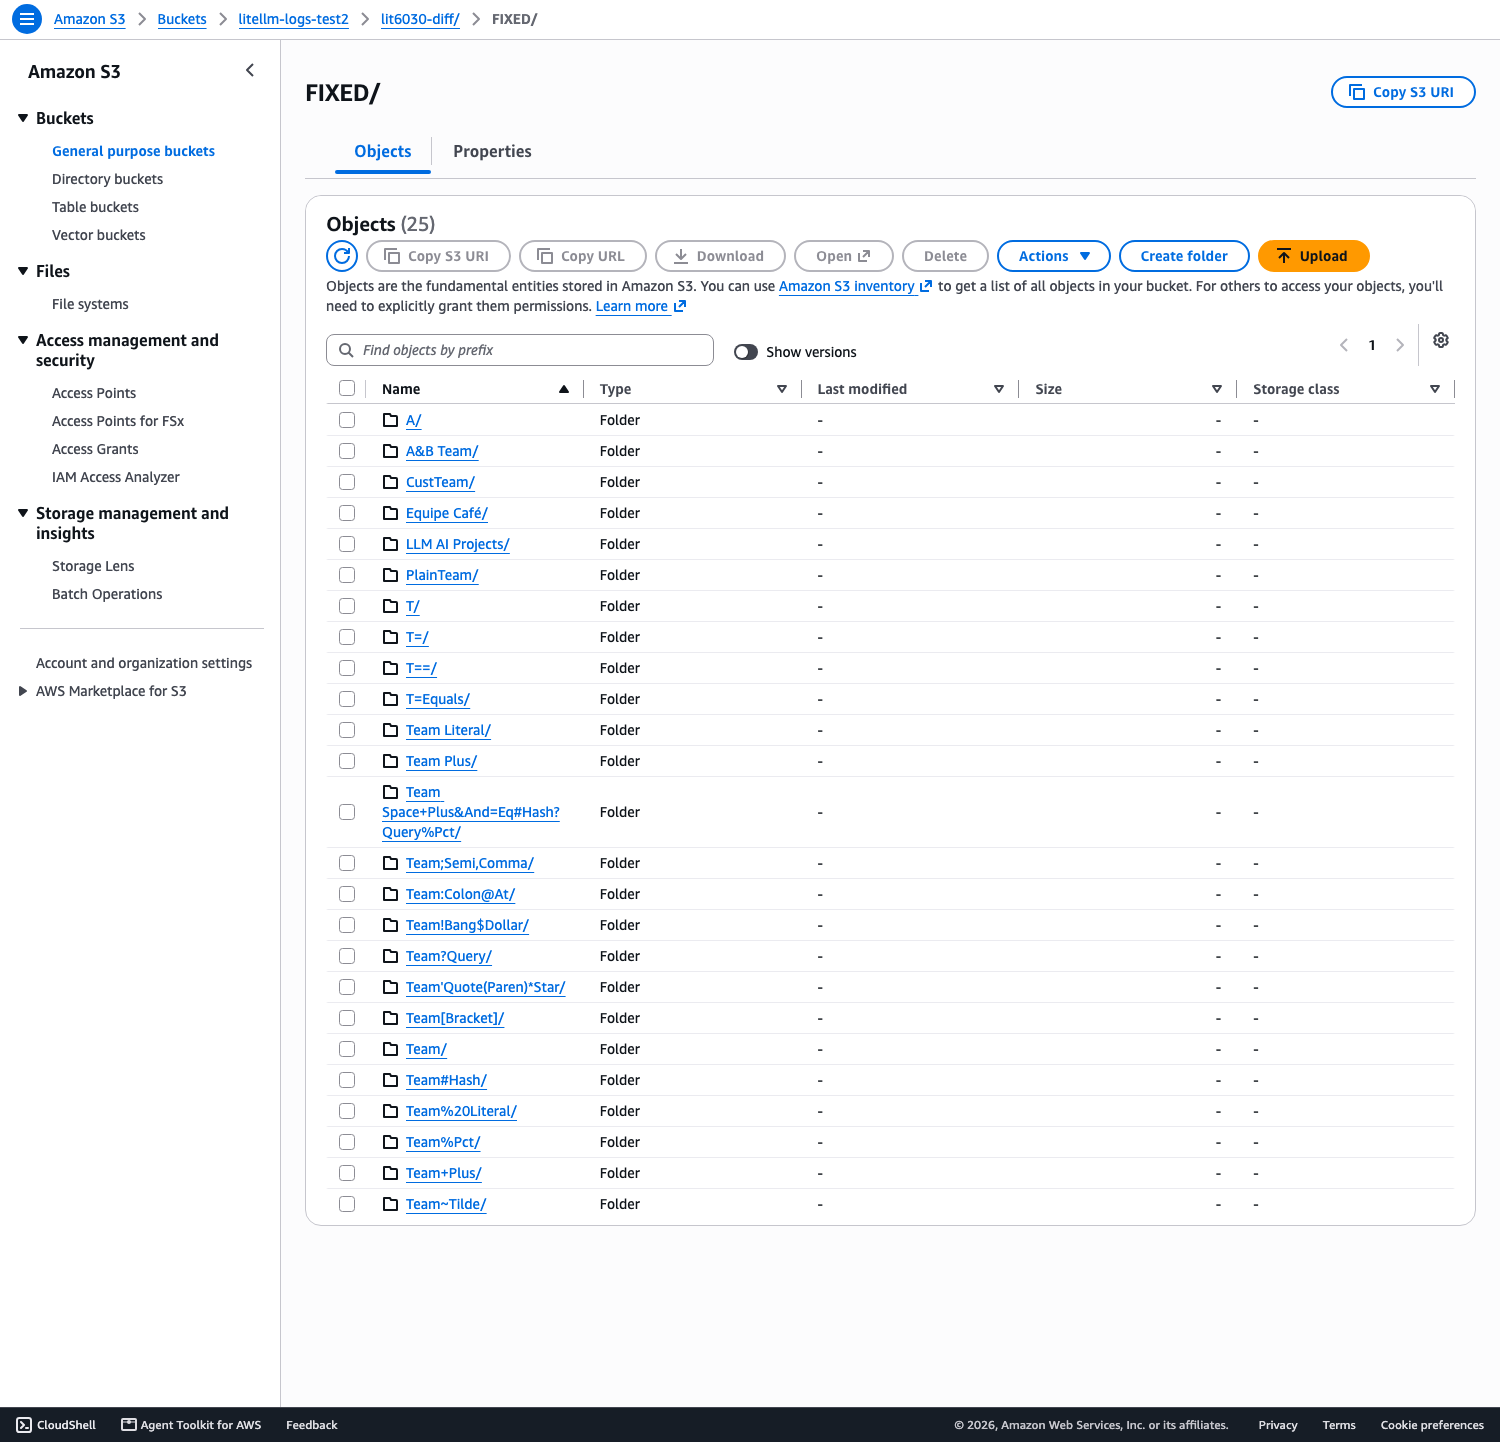The width and height of the screenshot is (1500, 1442).
Task: Open the Team[Bracket]/ folder
Action: (x=455, y=1018)
